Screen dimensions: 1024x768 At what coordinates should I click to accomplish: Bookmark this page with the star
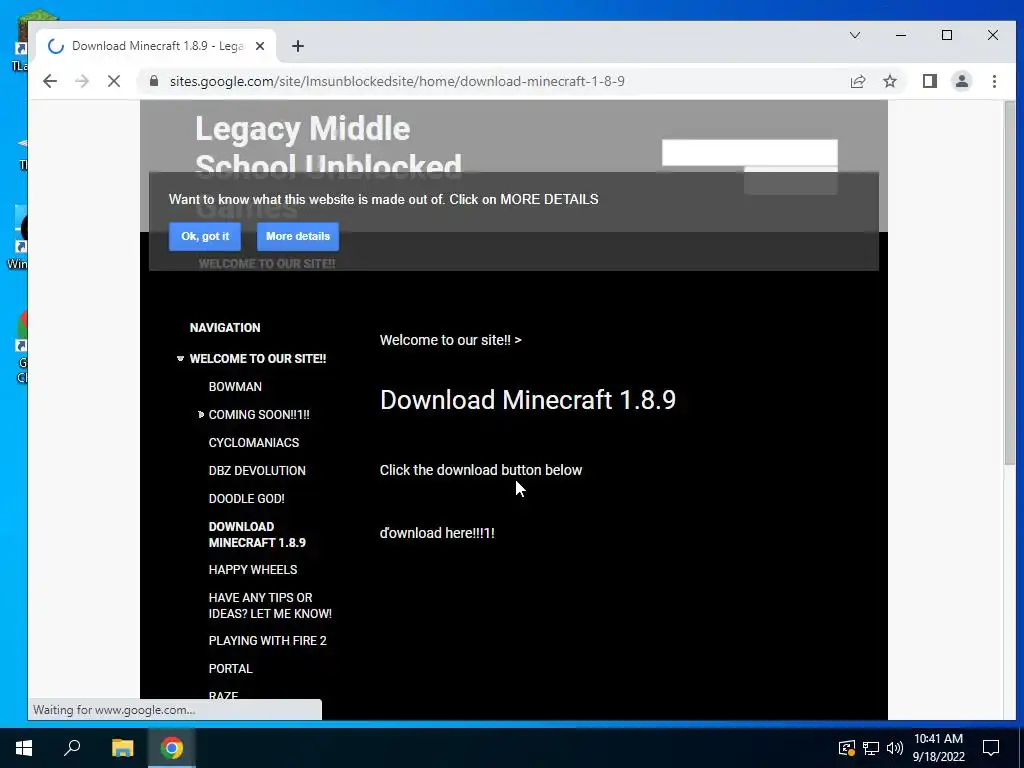tap(889, 81)
